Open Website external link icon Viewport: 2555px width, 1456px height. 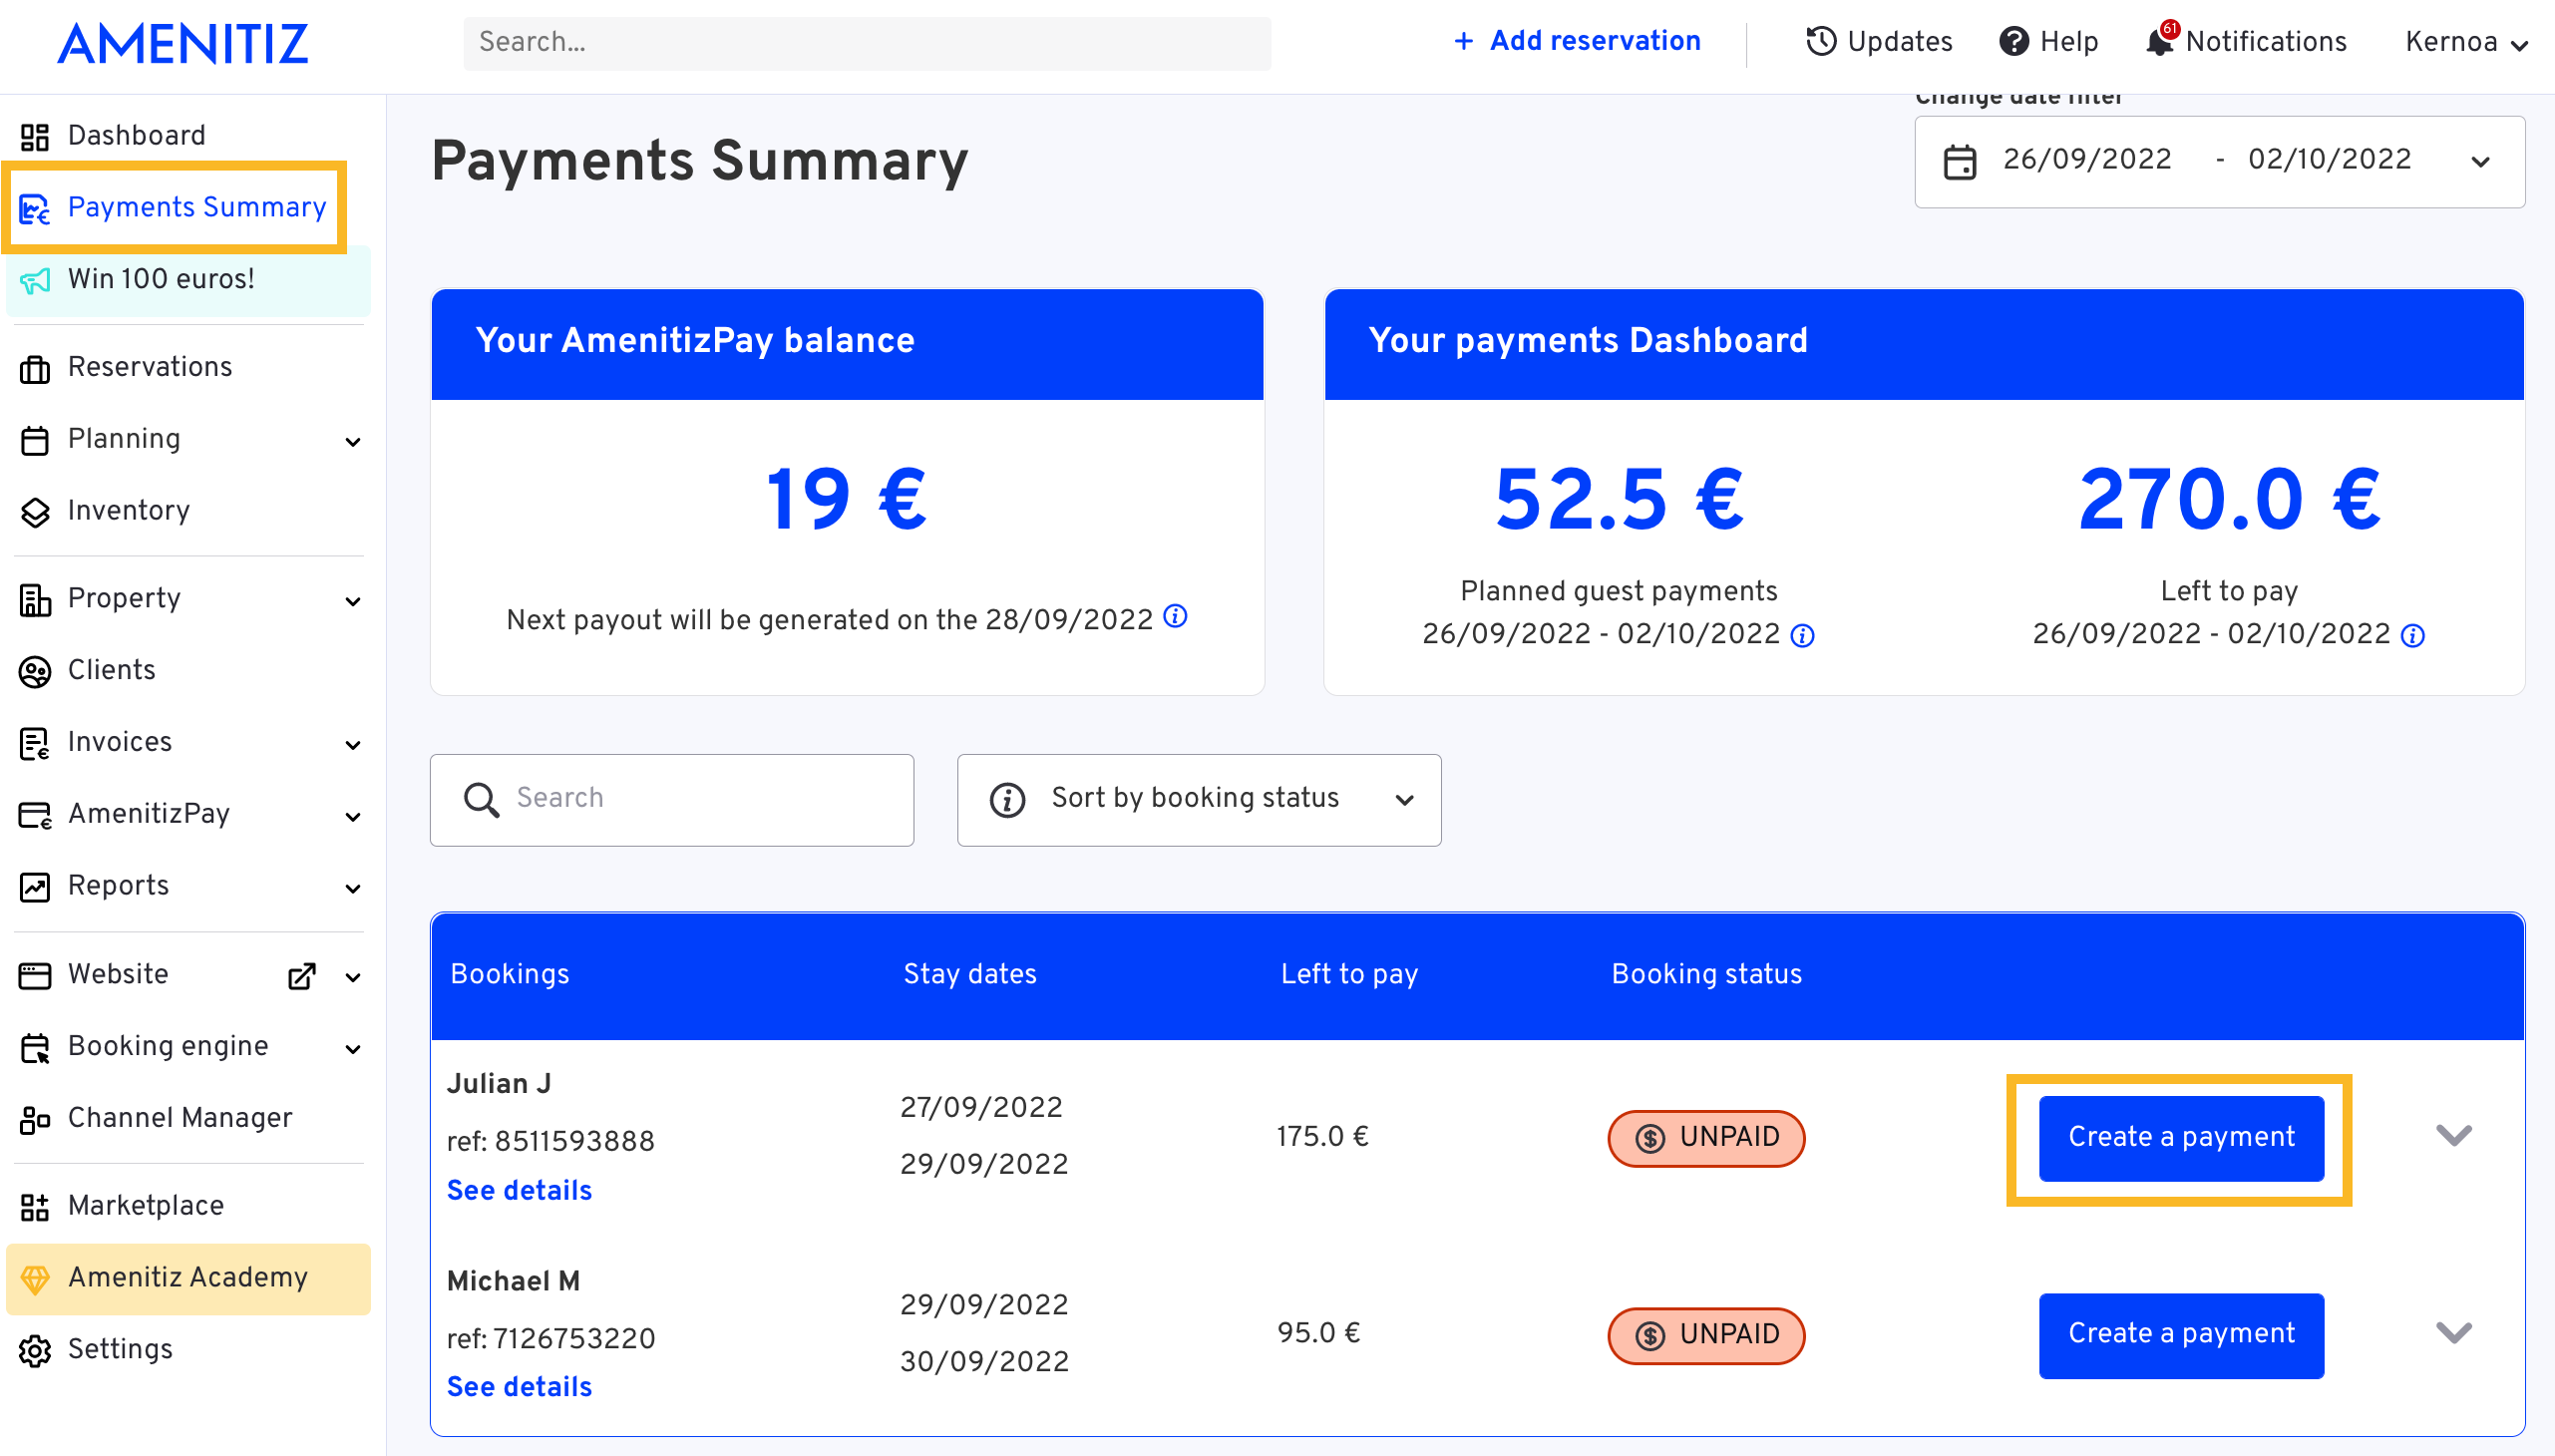click(302, 977)
